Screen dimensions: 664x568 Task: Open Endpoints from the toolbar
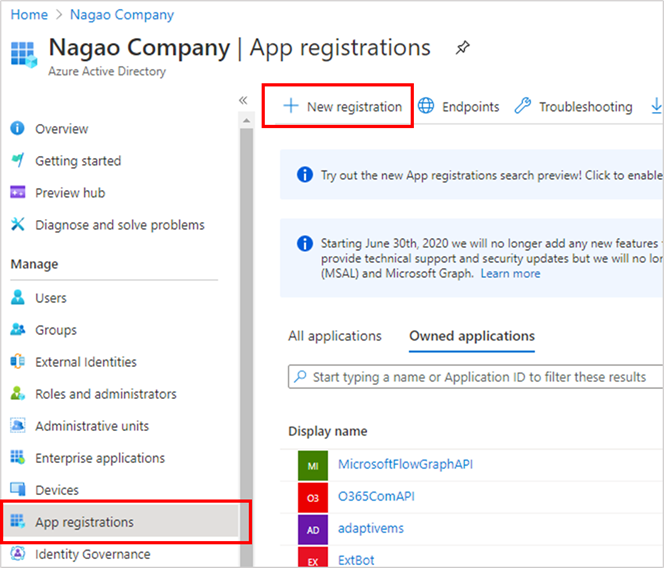(470, 107)
